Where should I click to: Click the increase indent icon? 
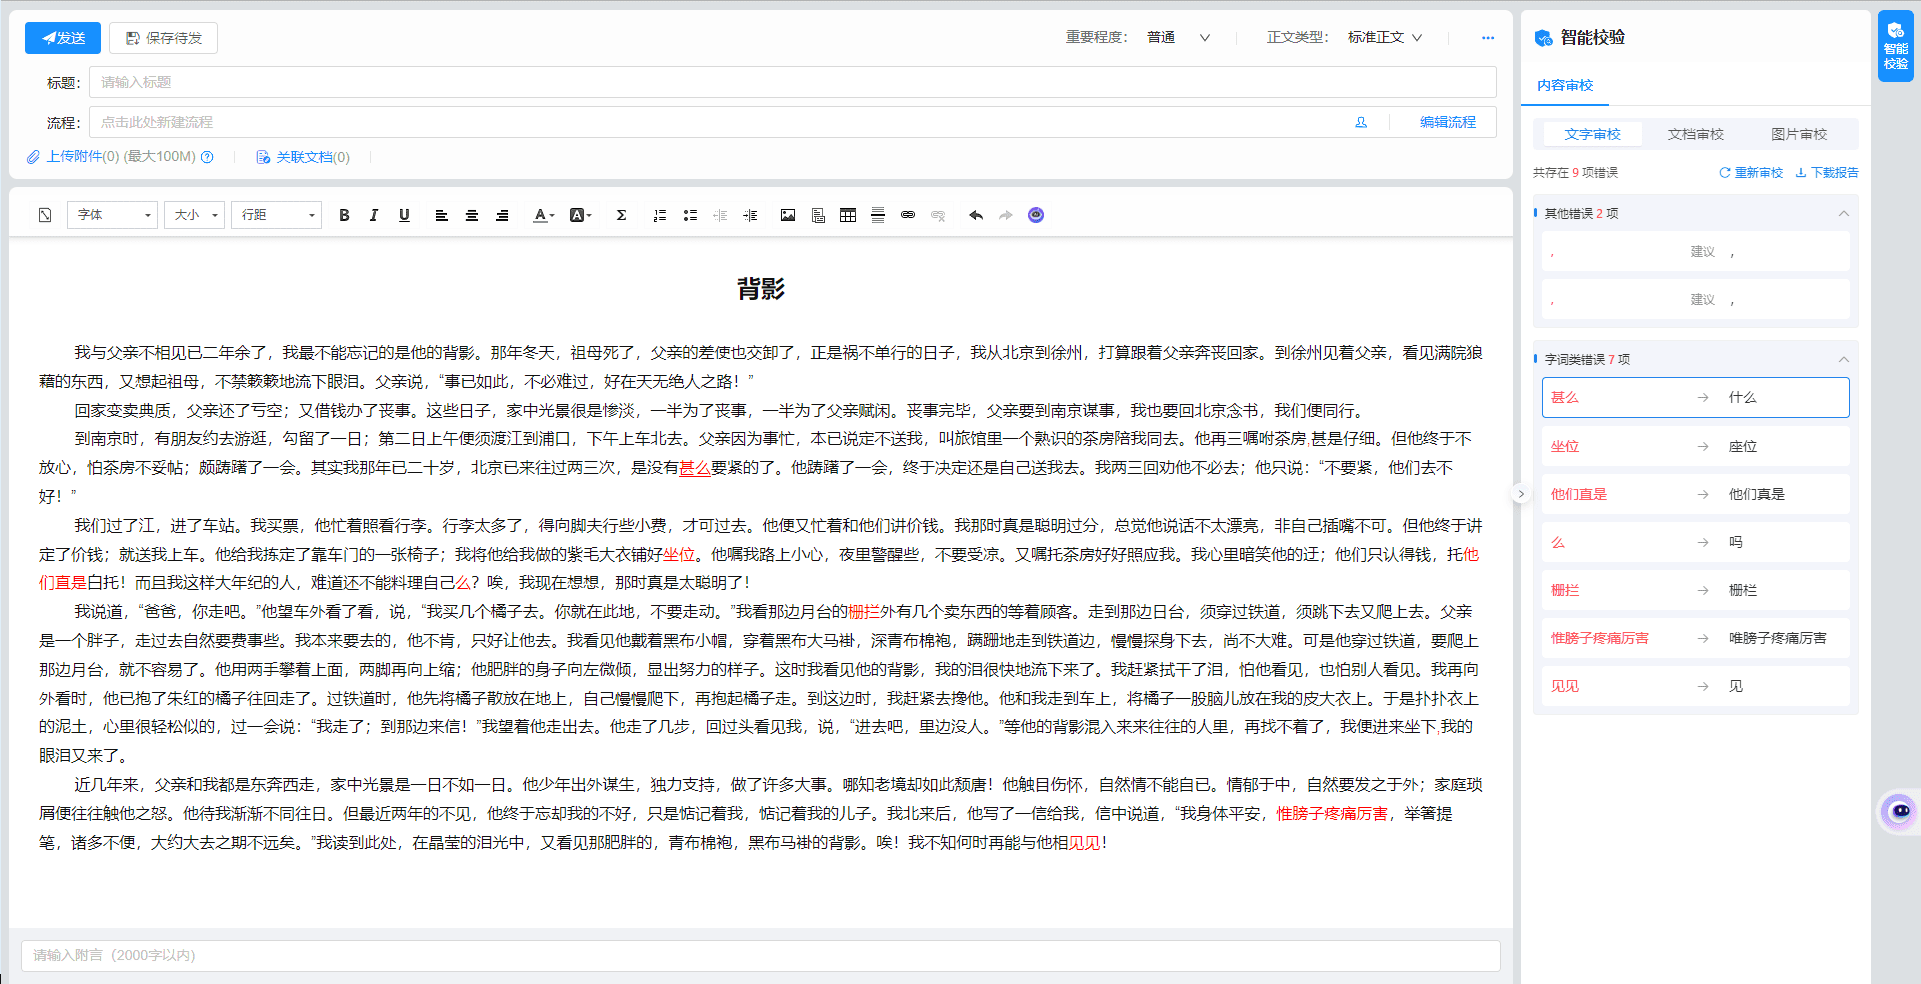pyautogui.click(x=750, y=215)
